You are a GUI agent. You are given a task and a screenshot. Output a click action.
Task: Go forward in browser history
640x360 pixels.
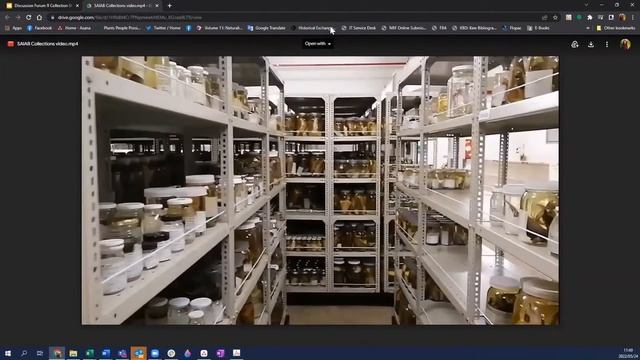coord(18,18)
